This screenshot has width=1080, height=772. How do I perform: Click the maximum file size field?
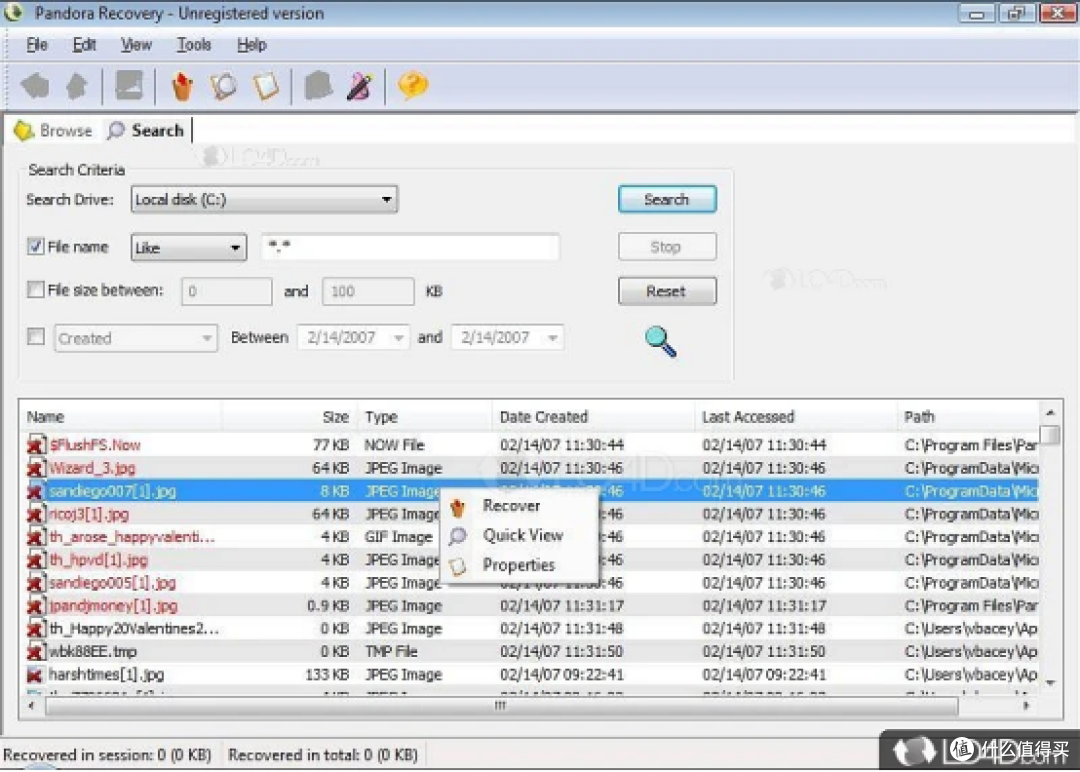(x=368, y=291)
